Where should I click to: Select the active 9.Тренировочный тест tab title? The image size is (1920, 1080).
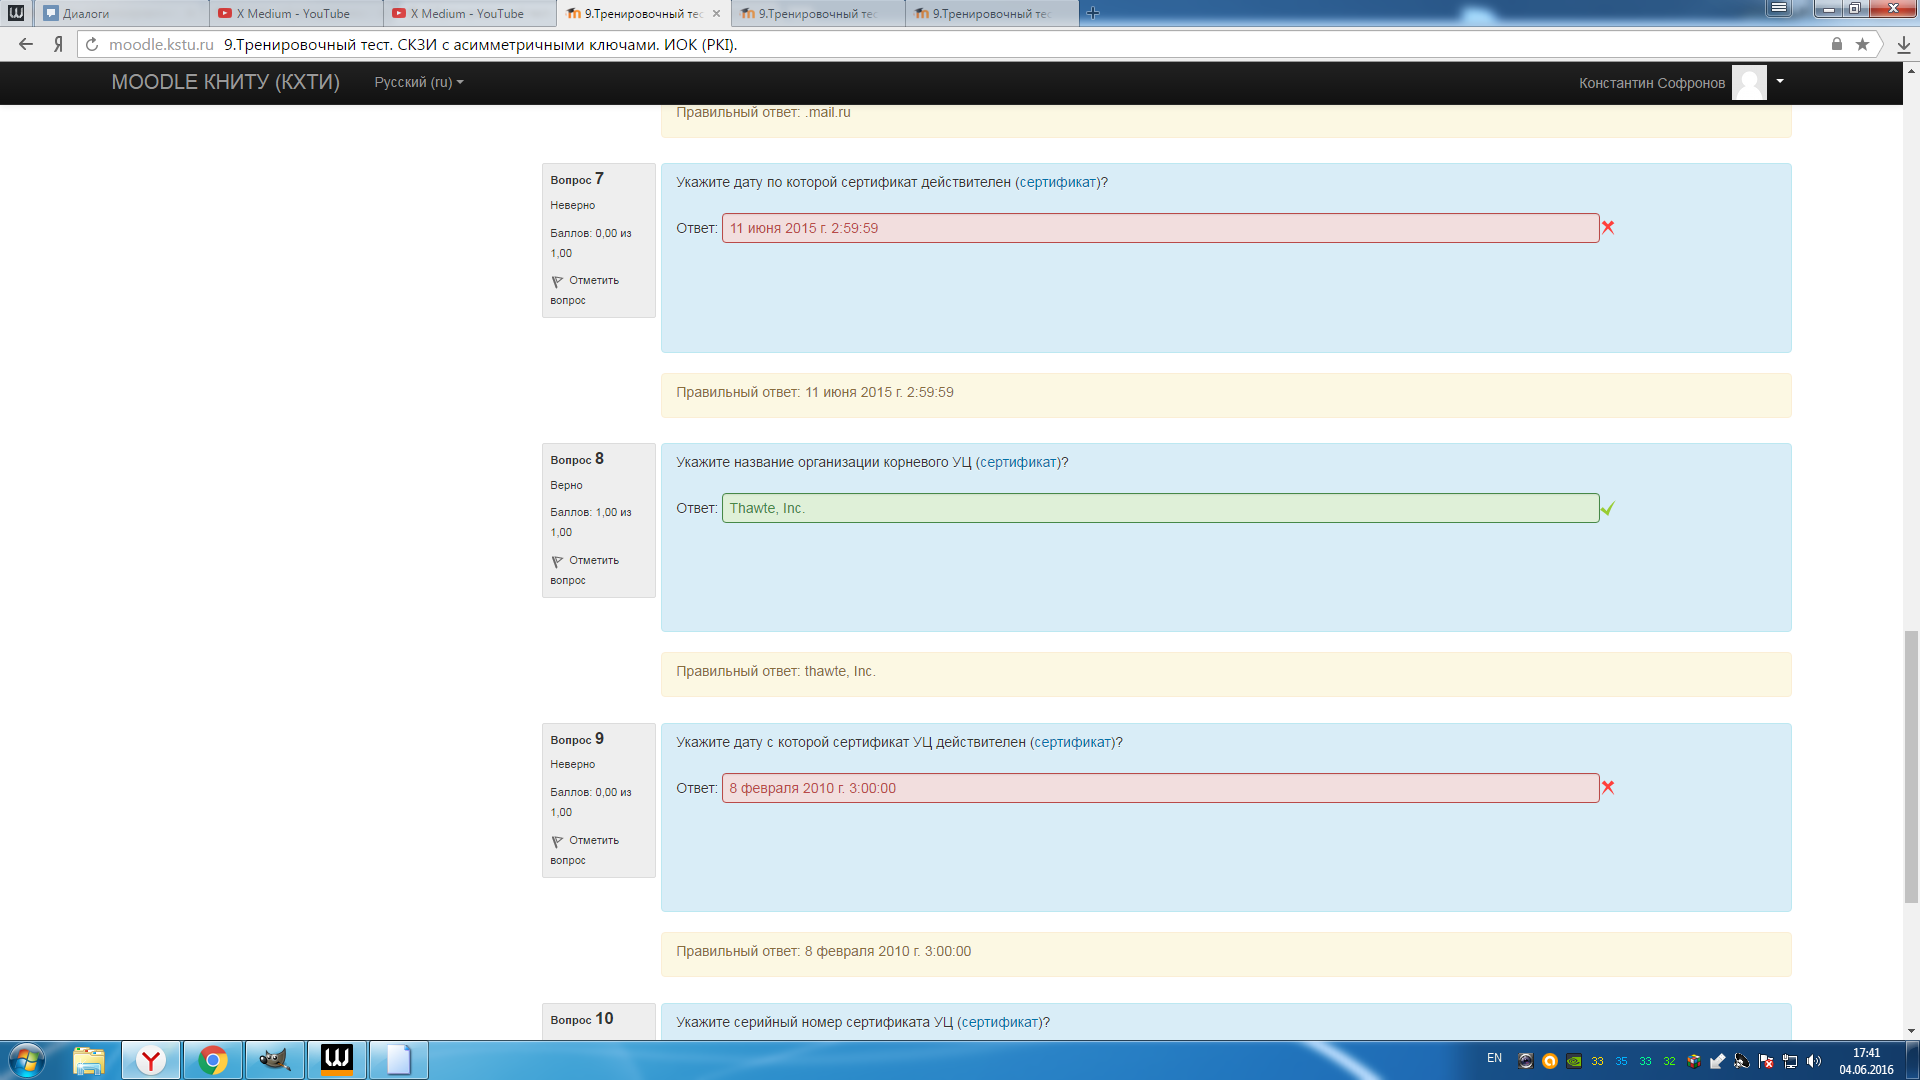click(643, 13)
